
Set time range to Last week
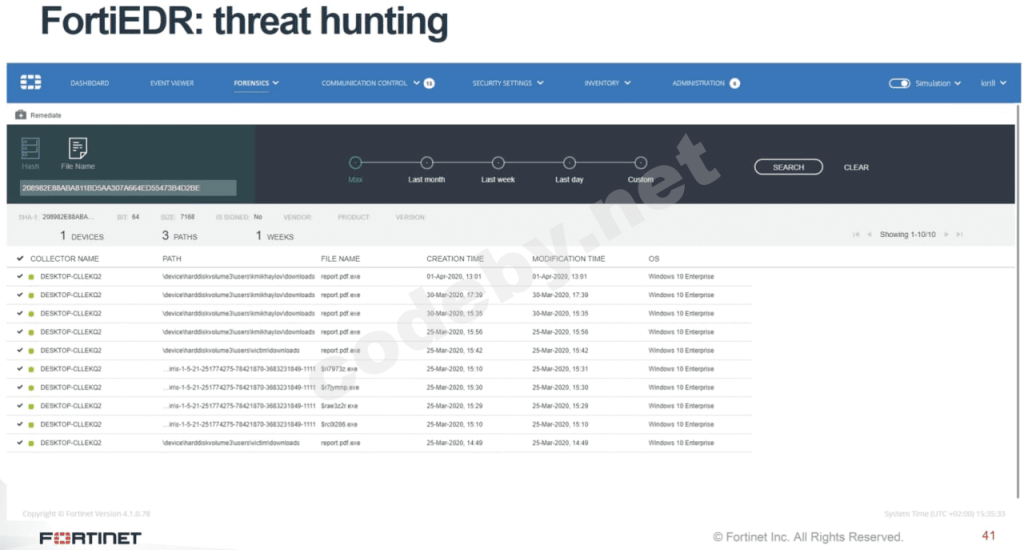(498, 163)
